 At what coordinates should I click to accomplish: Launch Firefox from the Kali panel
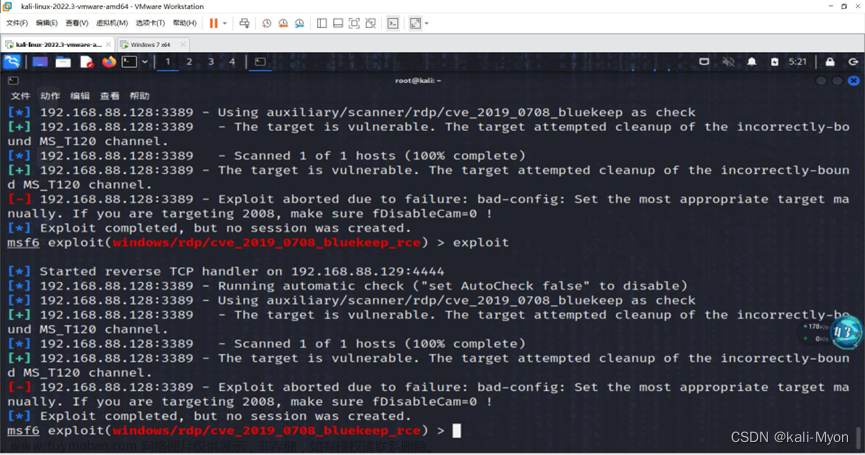(109, 62)
